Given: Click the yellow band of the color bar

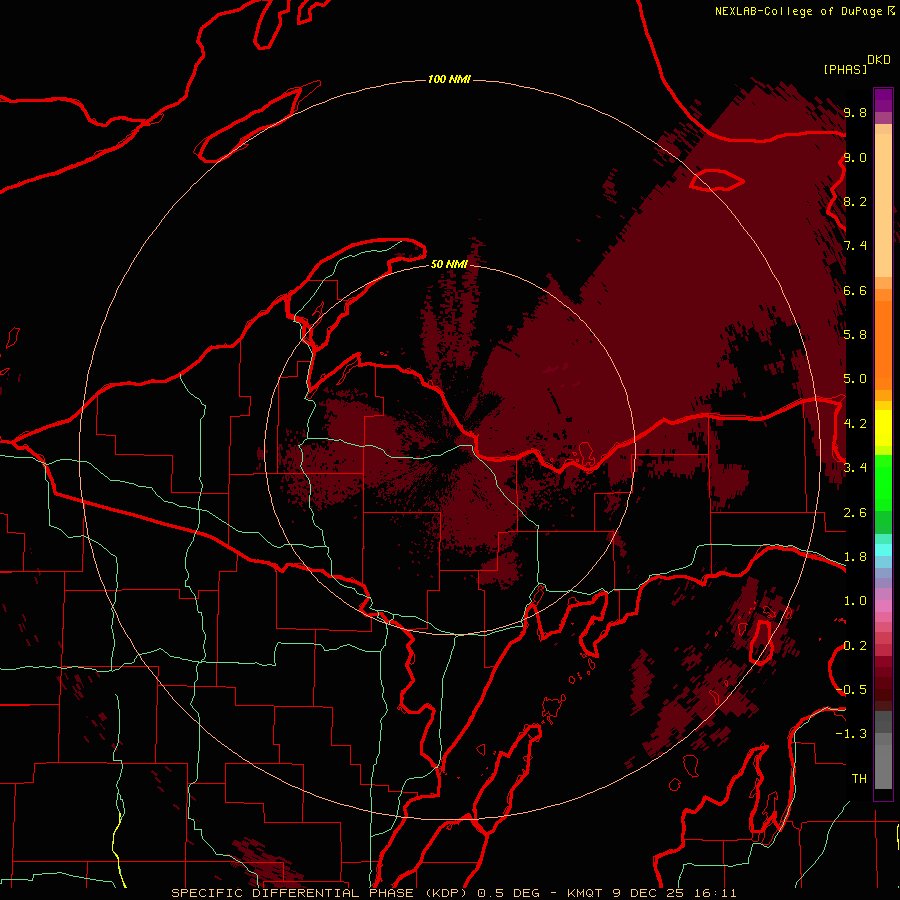Looking at the screenshot, I should click(x=883, y=428).
